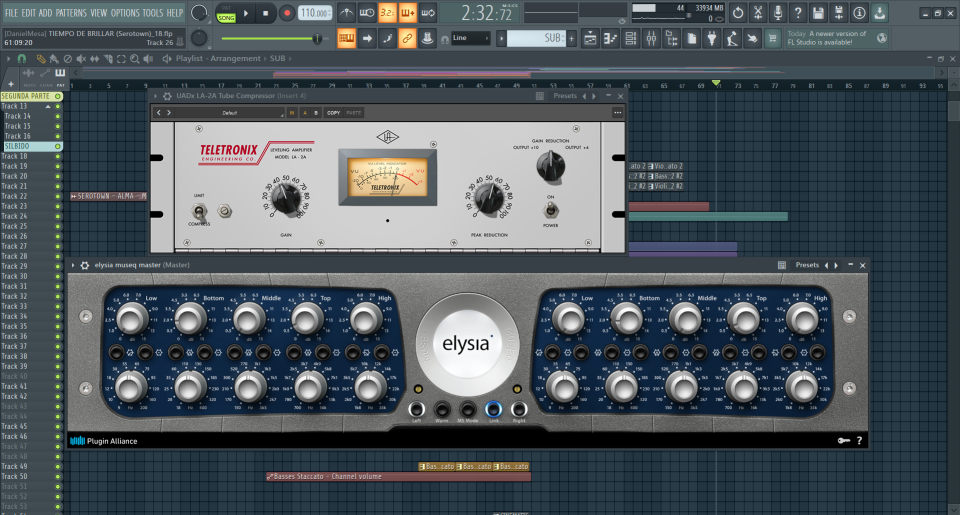Open the PATTERNS menu
The height and width of the screenshot is (515, 960).
pyautogui.click(x=71, y=12)
